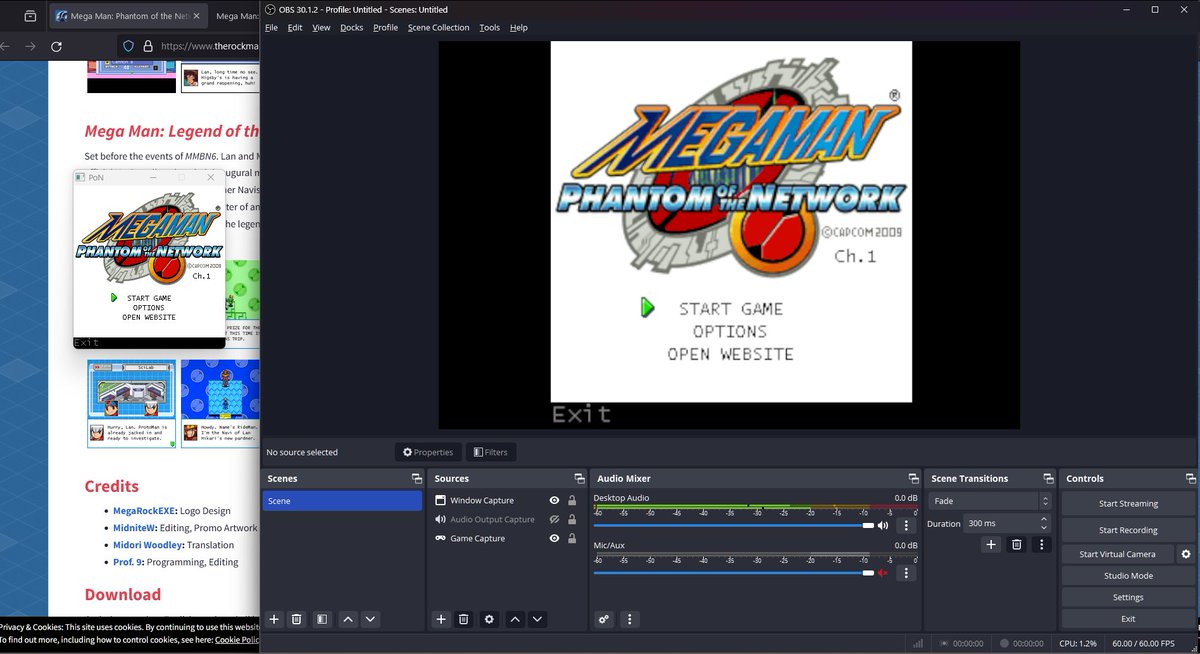
Task: Open the File menu in OBS
Action: pos(271,28)
